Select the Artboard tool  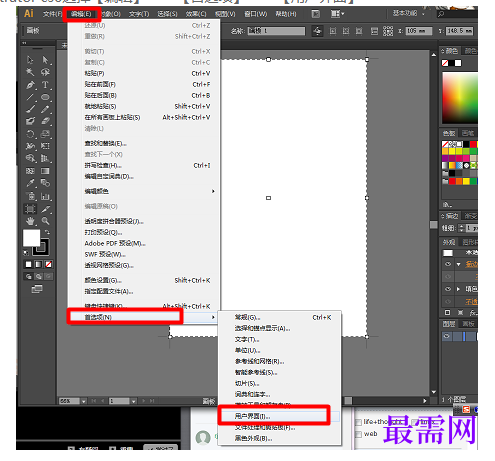coord(30,209)
